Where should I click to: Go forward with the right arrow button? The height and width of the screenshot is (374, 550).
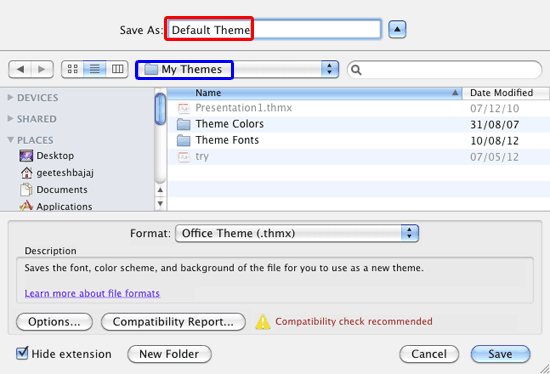point(42,69)
